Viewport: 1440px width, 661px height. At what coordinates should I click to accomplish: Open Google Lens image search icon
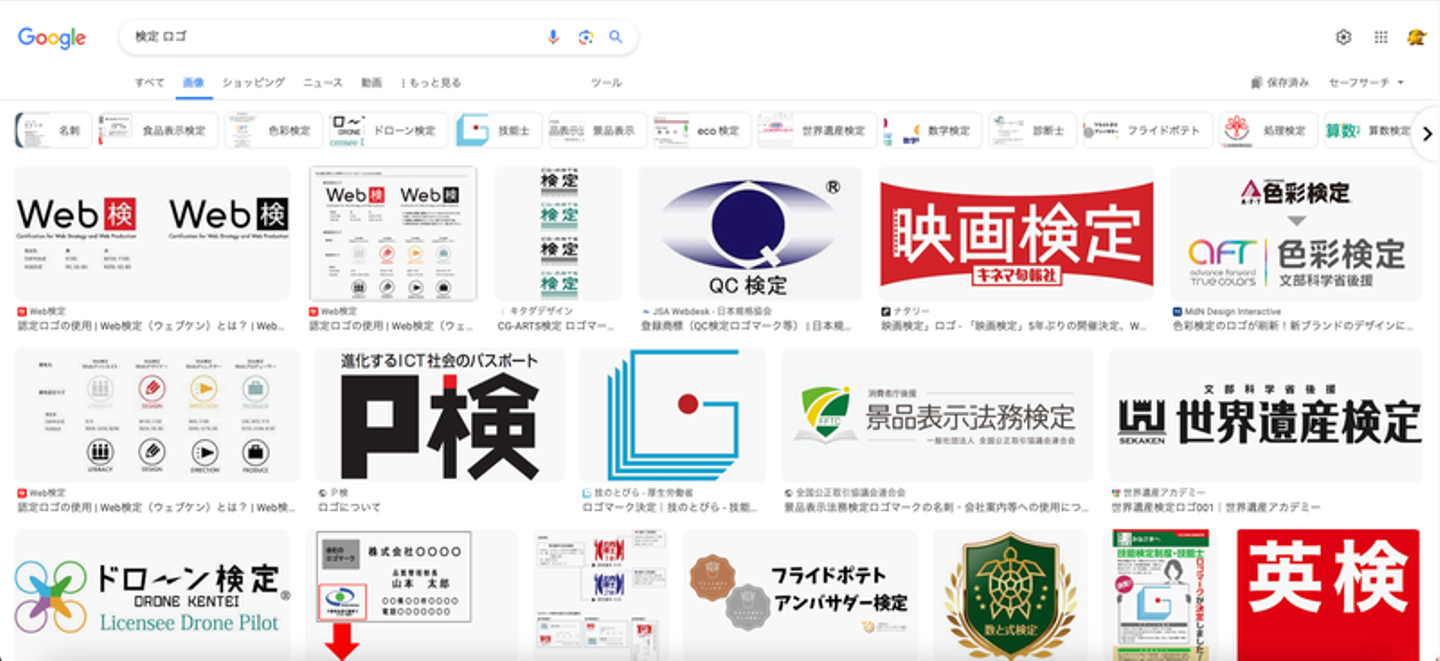pos(585,37)
